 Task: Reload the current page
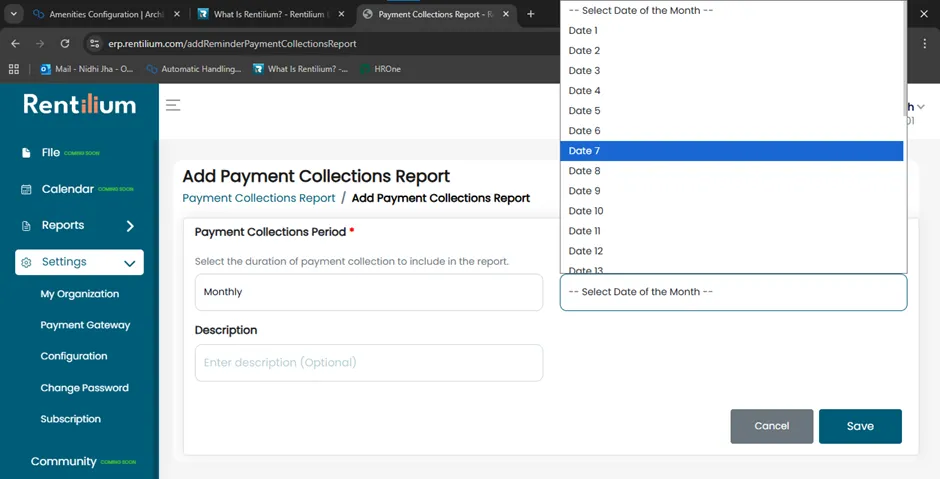pos(65,44)
